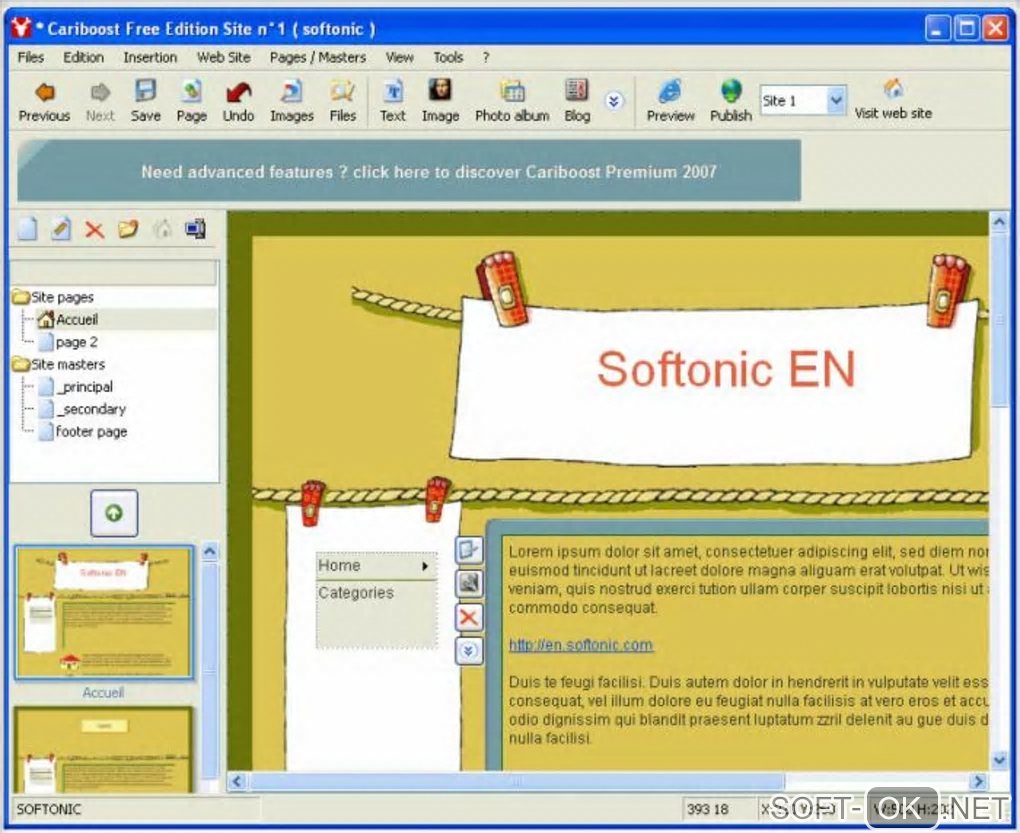Click the folder icon in page panel
This screenshot has height=833, width=1020.
(128, 229)
